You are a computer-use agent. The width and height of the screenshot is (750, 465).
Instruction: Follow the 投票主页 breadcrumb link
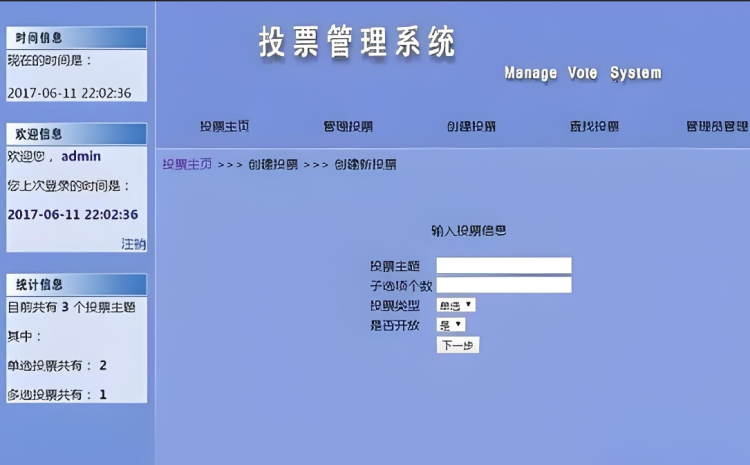pos(187,165)
